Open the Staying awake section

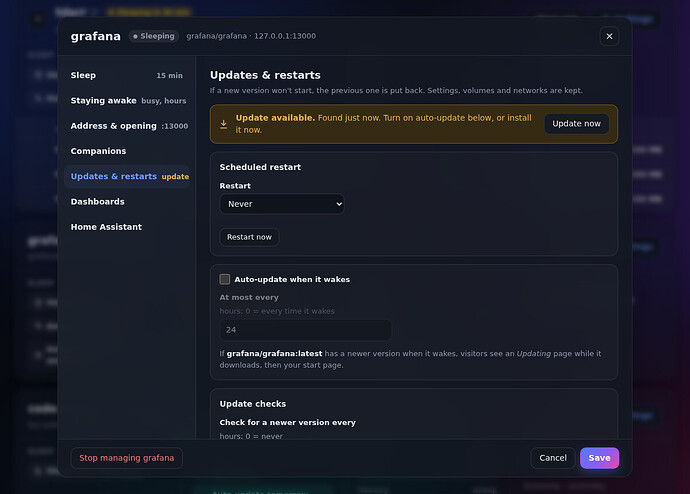[x=127, y=101]
